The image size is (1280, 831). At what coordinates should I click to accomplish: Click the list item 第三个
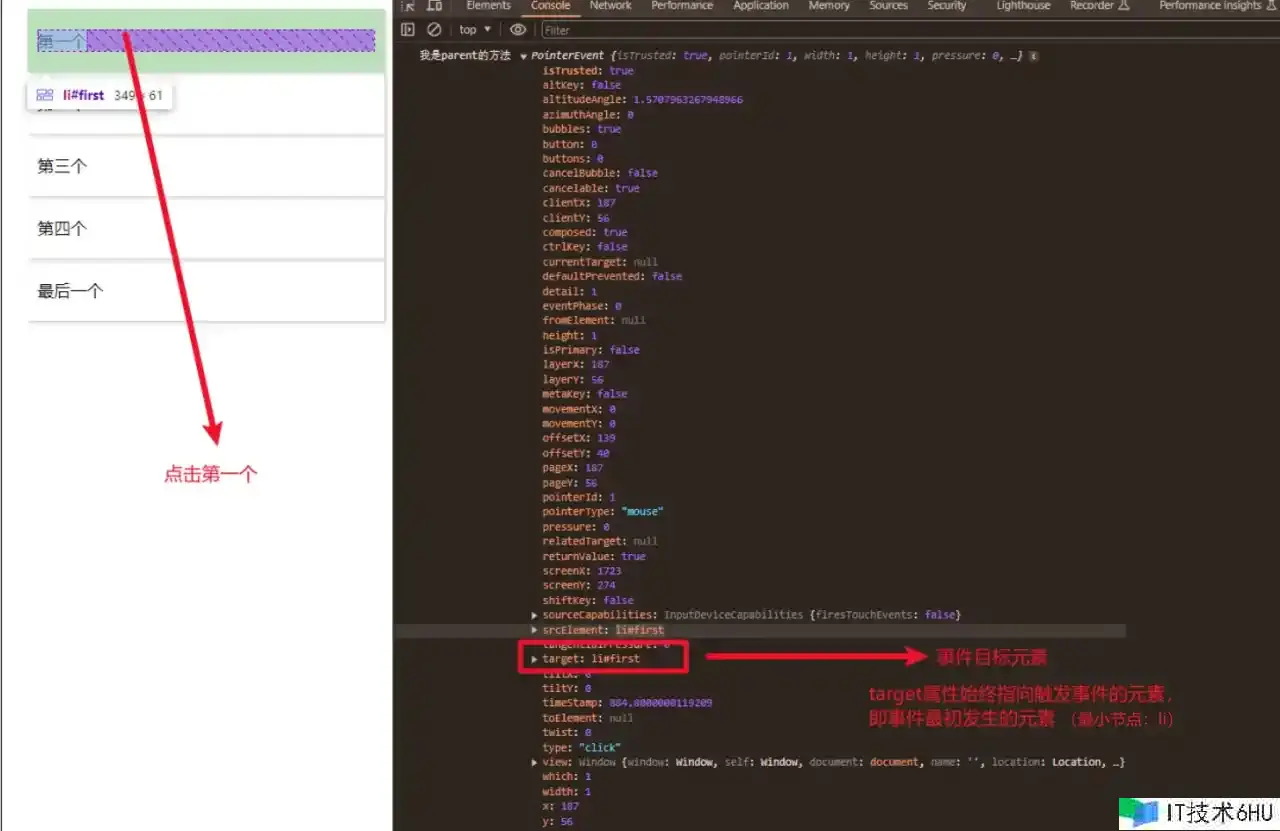tap(206, 167)
